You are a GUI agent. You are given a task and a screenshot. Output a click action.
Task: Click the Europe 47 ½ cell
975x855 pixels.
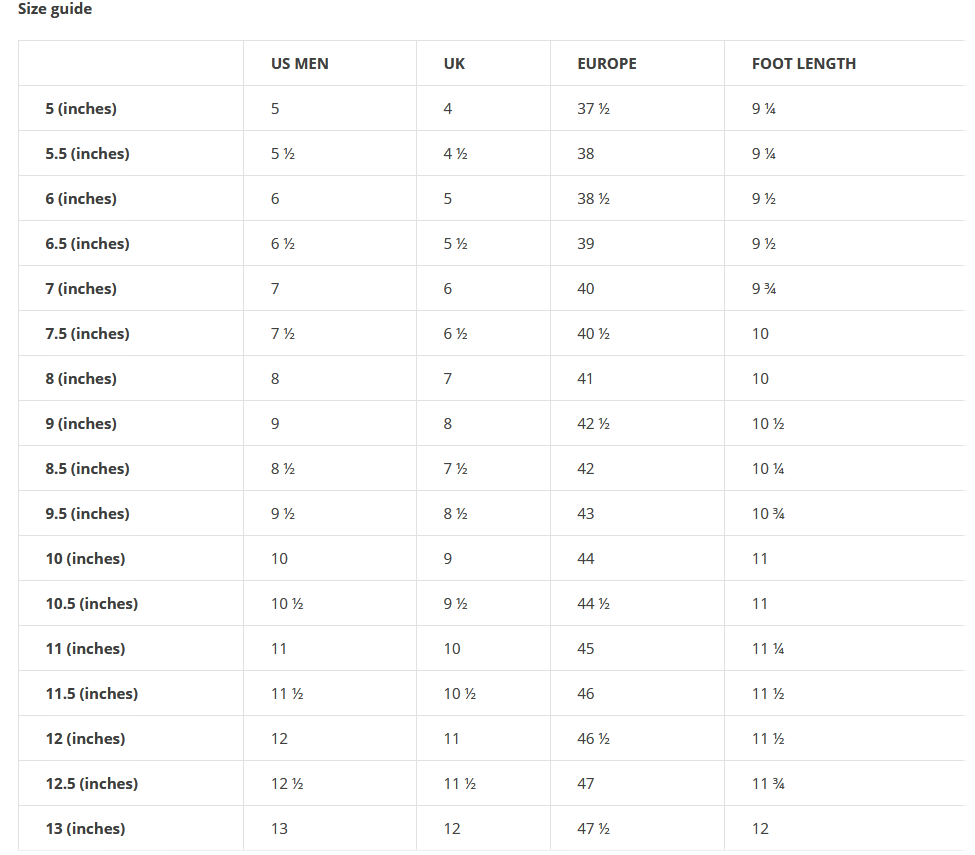coord(593,829)
